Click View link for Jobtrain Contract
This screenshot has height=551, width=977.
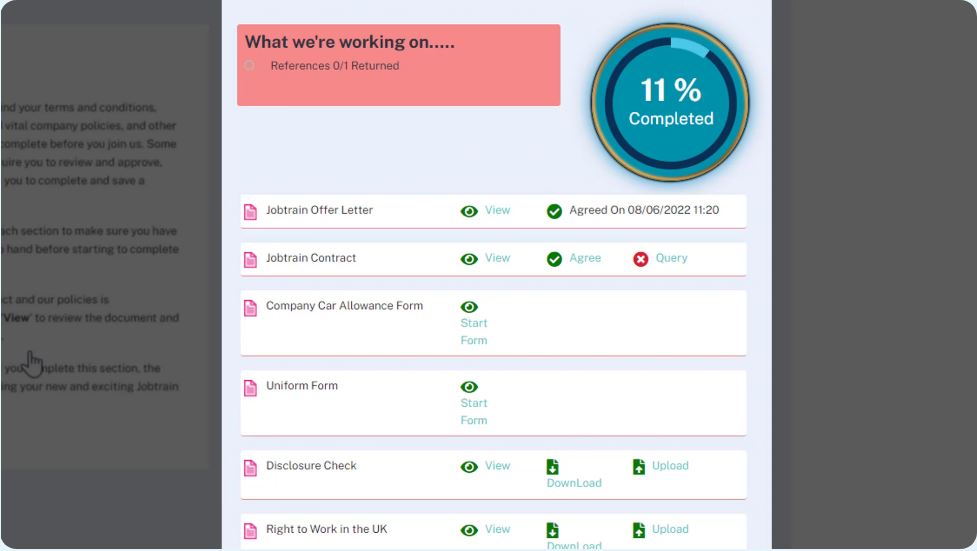pyautogui.click(x=497, y=258)
